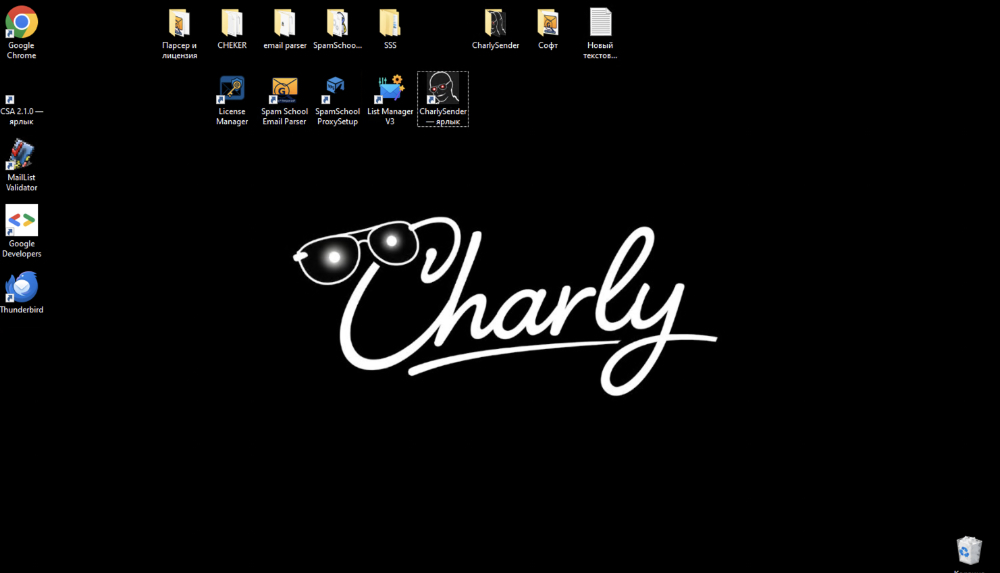Select the 'CharlySender — ярлык' shortcut

click(442, 90)
